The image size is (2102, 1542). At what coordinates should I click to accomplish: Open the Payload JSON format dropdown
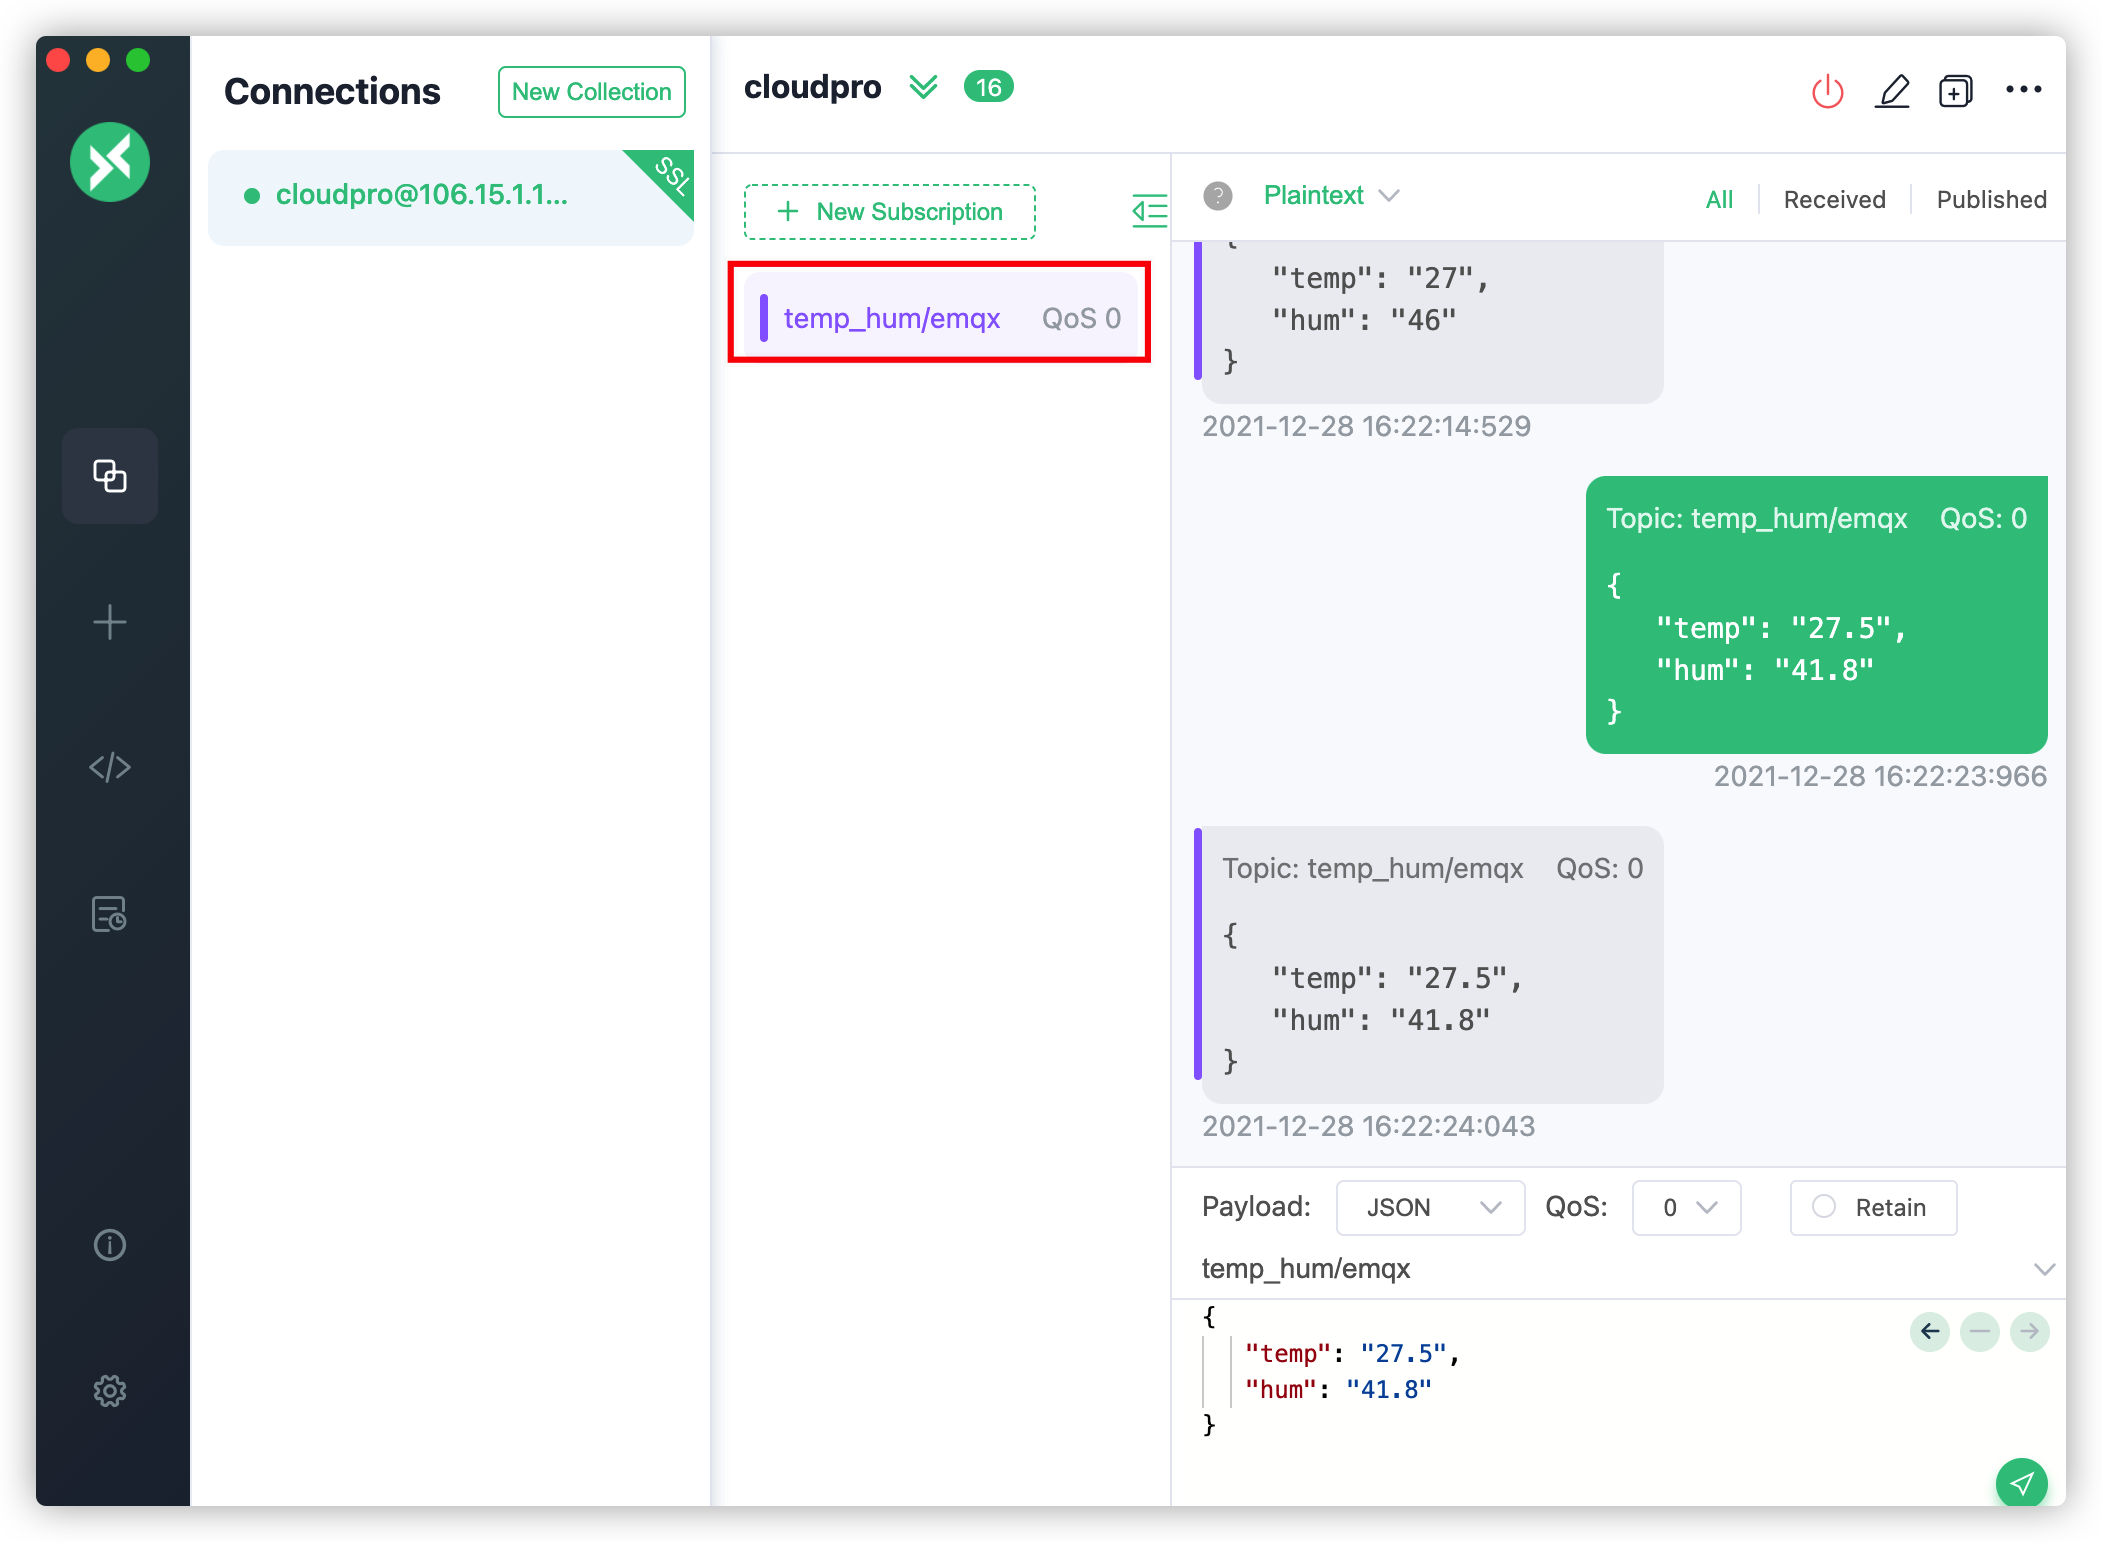1430,1208
